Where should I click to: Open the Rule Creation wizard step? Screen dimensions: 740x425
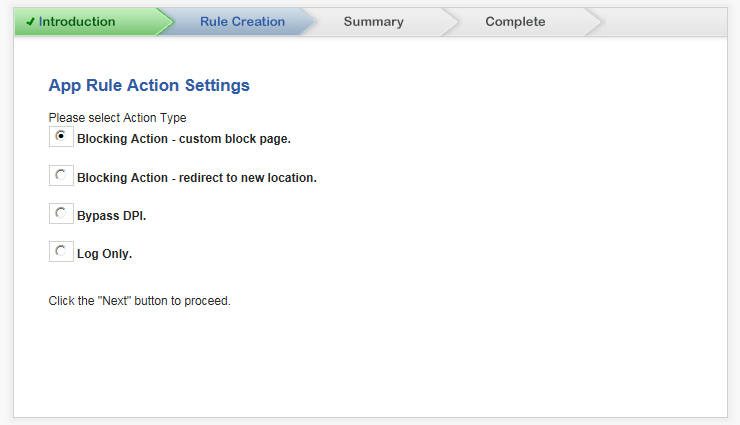pyautogui.click(x=243, y=22)
